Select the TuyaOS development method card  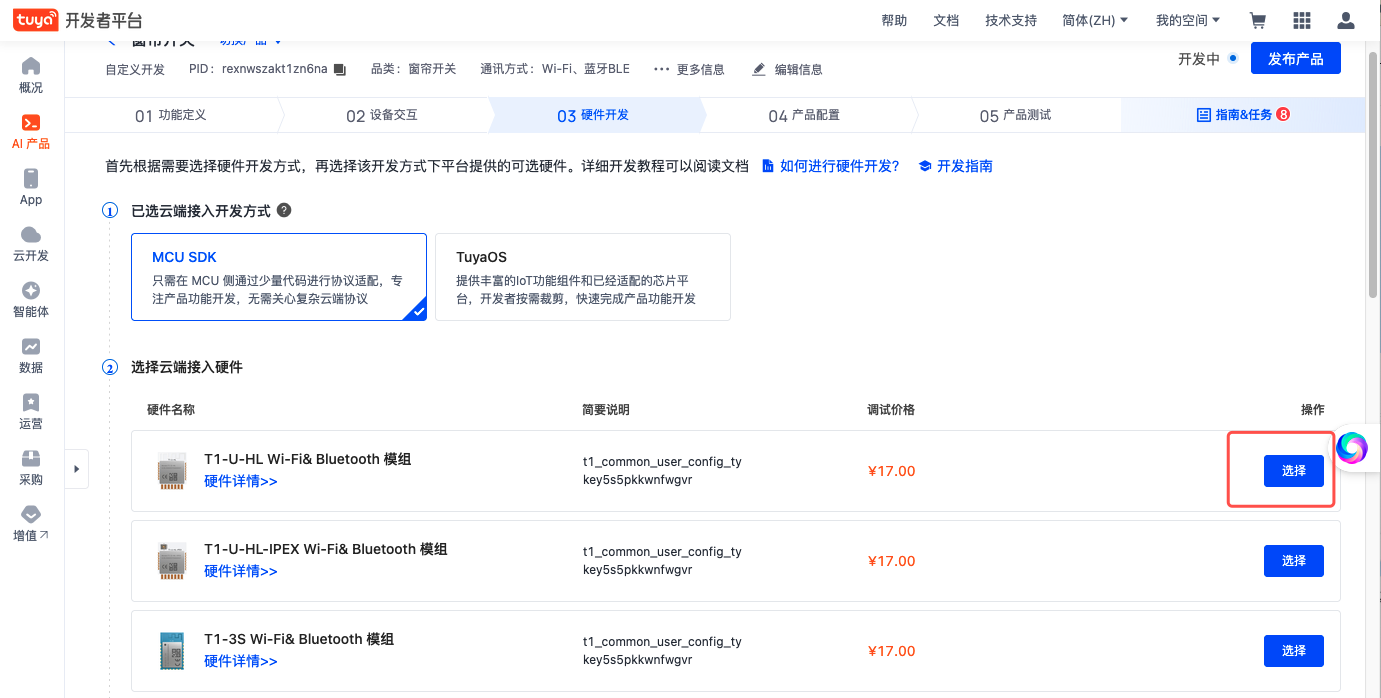(x=583, y=277)
